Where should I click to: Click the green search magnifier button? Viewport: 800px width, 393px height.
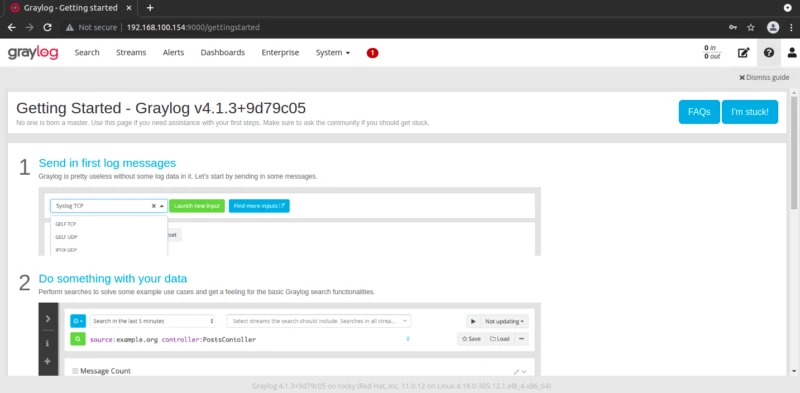point(78,339)
